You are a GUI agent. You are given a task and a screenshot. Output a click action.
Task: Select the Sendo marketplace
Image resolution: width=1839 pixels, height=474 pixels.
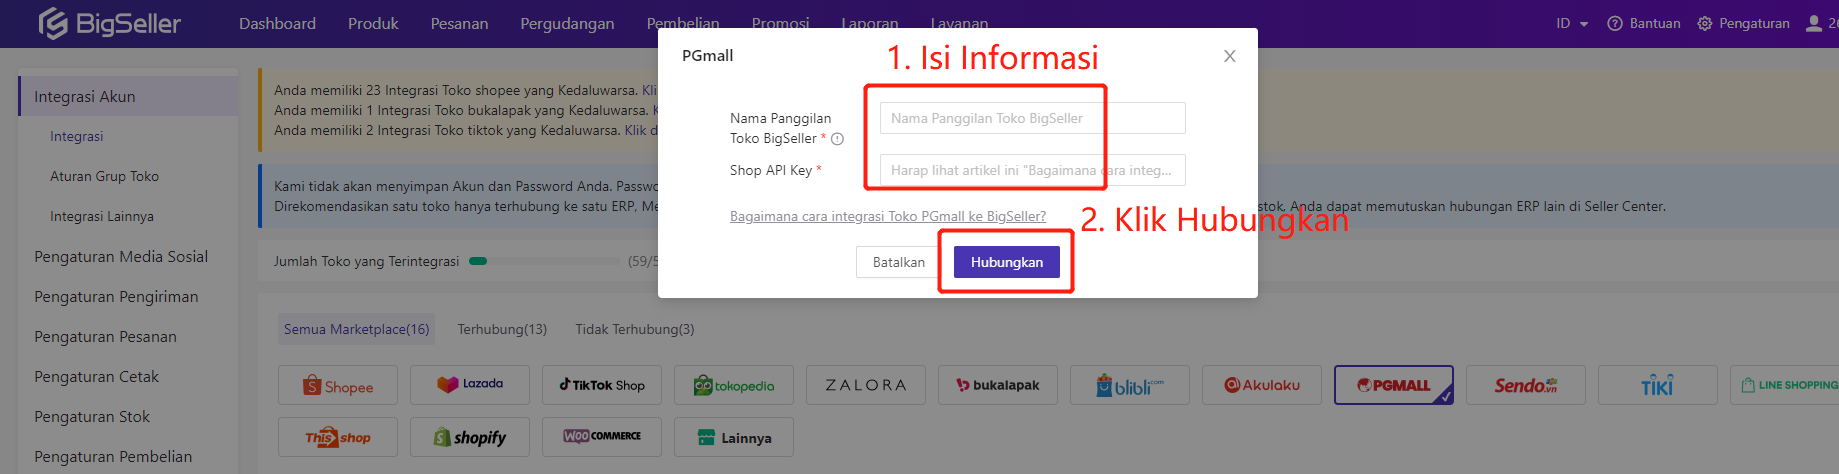click(x=1526, y=385)
